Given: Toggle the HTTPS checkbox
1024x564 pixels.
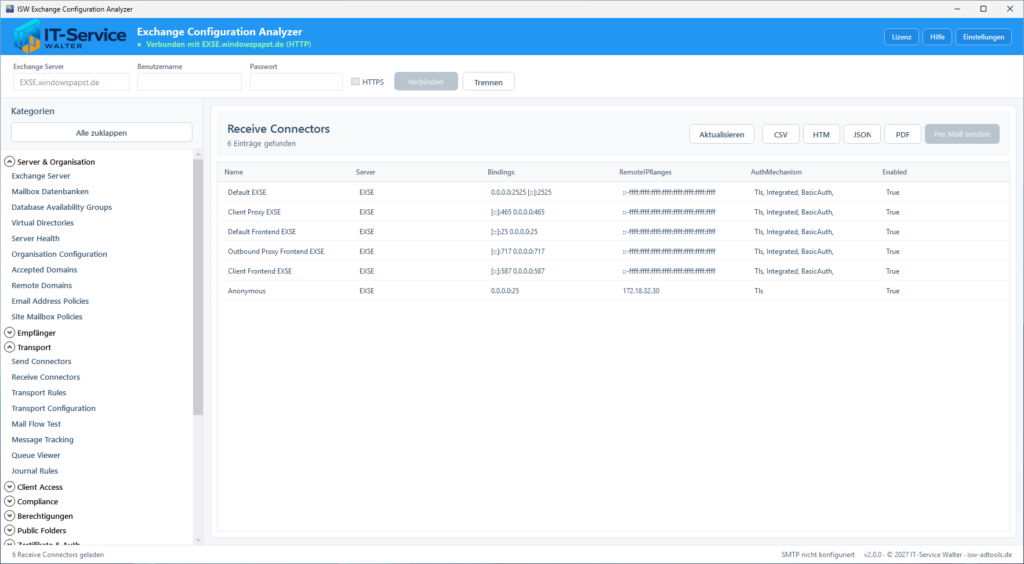Looking at the screenshot, I should pyautogui.click(x=355, y=82).
